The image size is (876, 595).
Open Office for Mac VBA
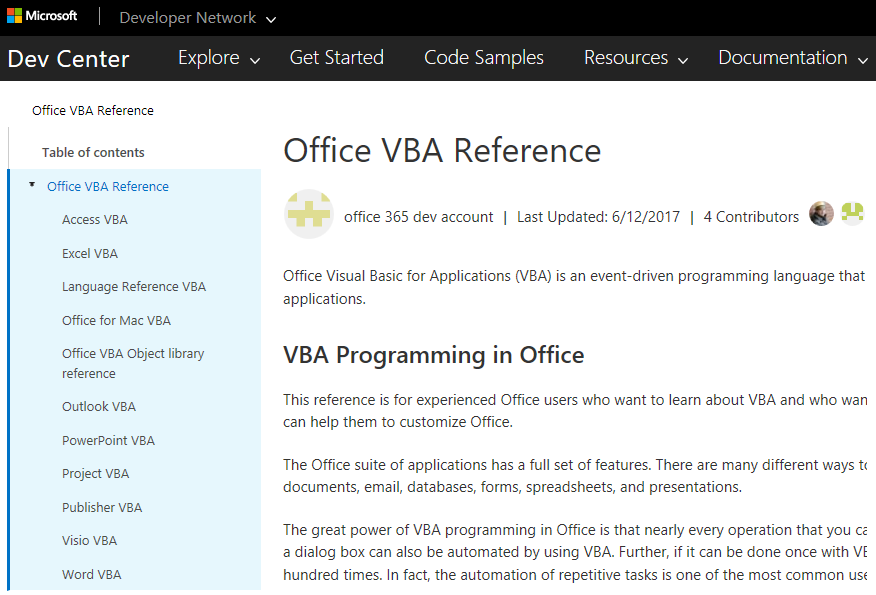[116, 321]
